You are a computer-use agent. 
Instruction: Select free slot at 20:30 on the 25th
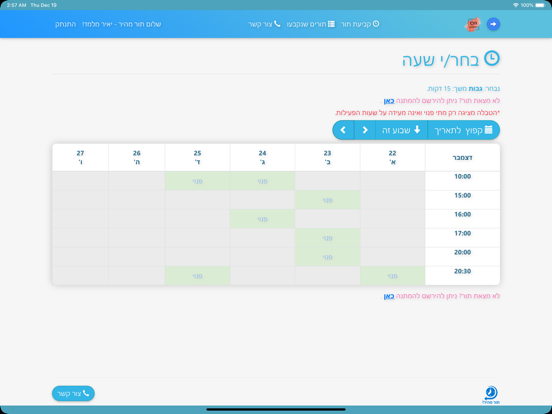pos(197,276)
